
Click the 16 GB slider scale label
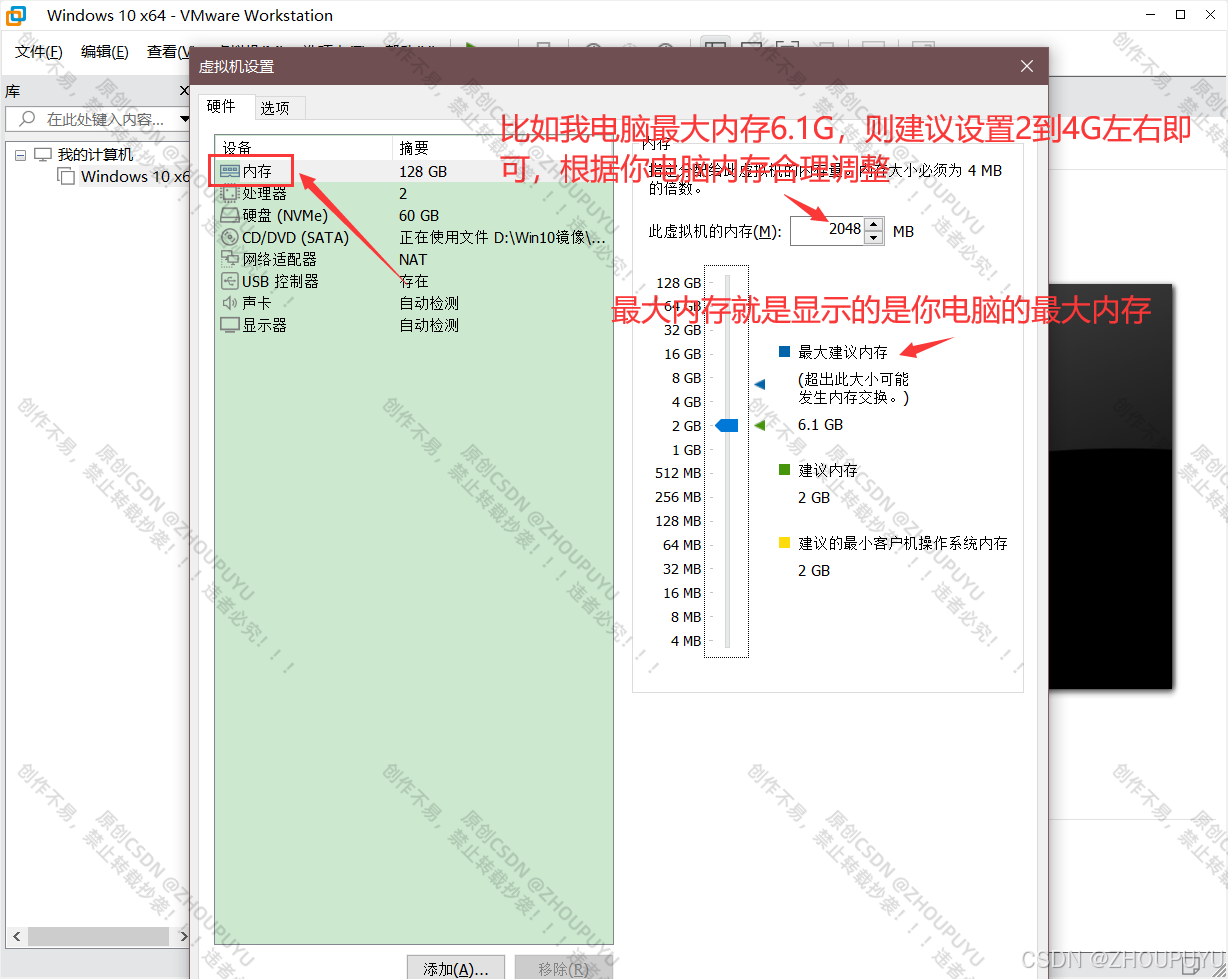coord(683,354)
